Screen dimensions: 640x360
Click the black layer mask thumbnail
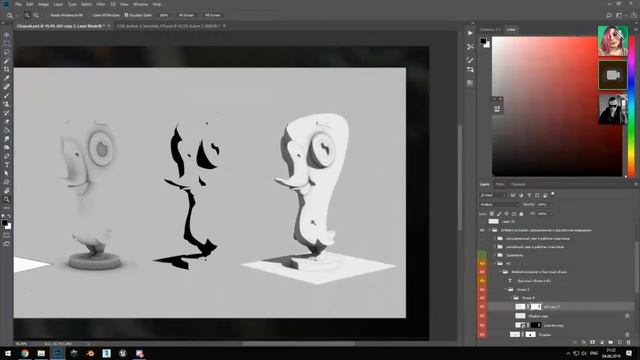536,325
